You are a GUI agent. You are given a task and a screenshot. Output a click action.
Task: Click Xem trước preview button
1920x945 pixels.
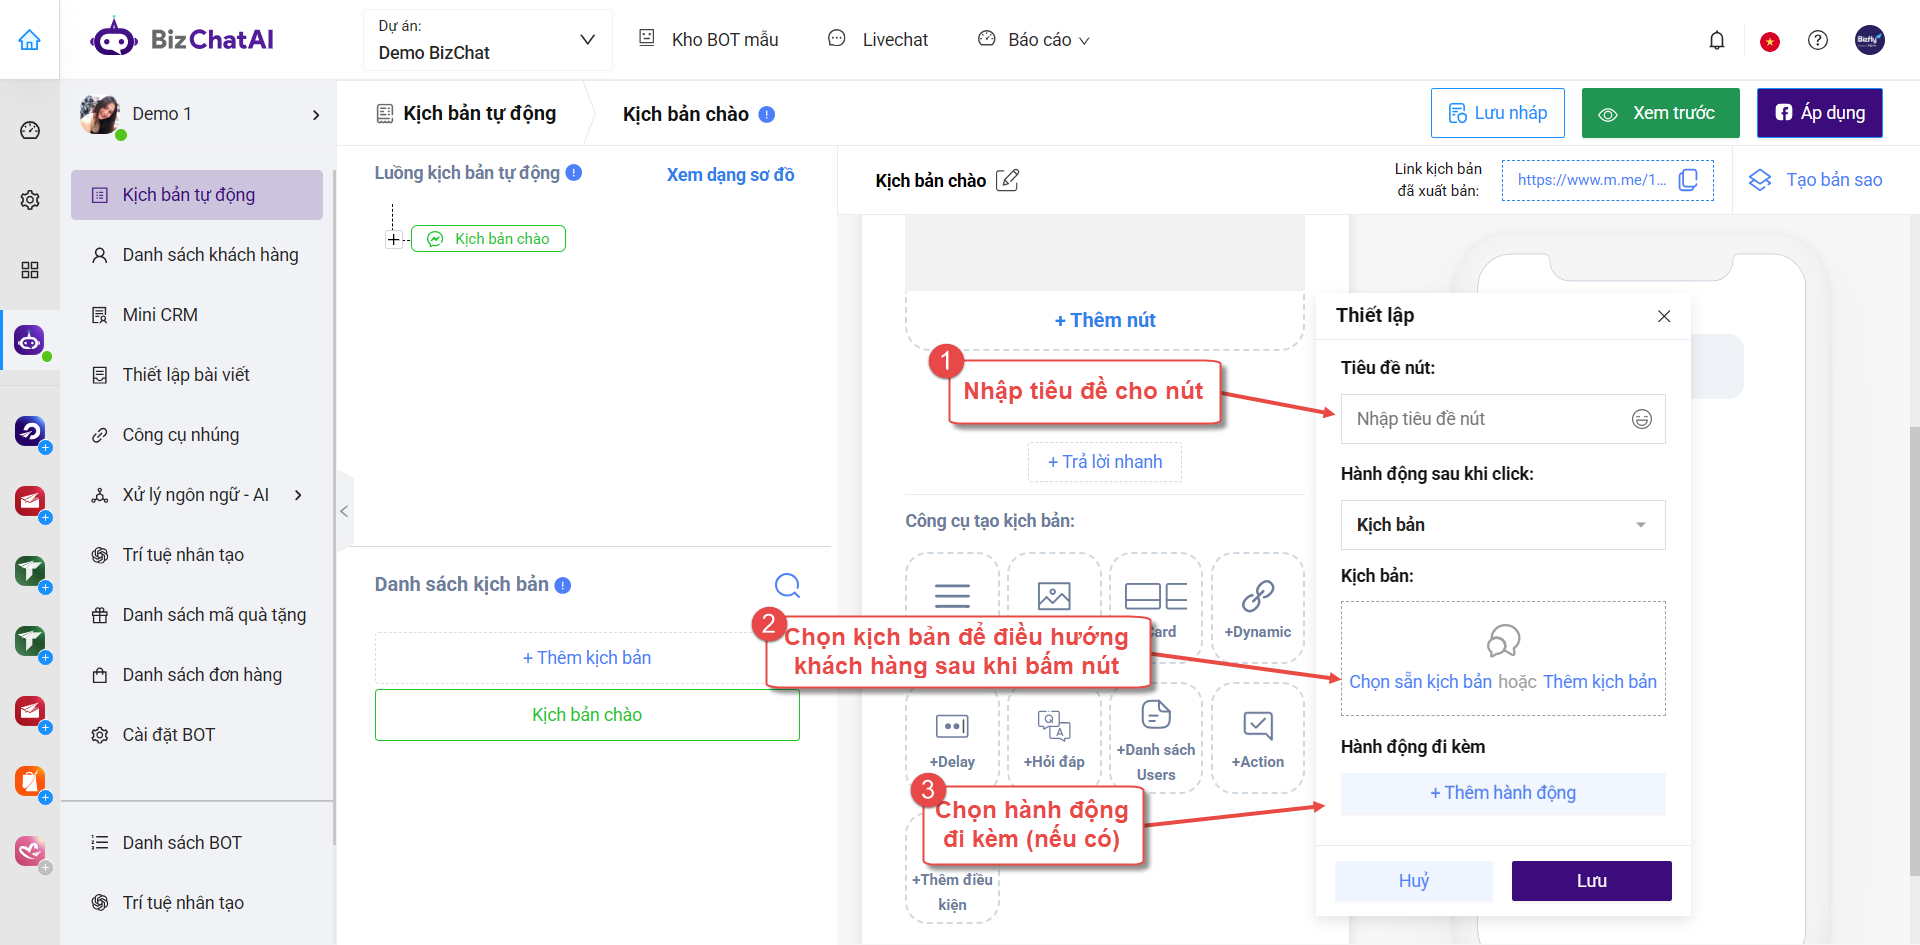1660,113
